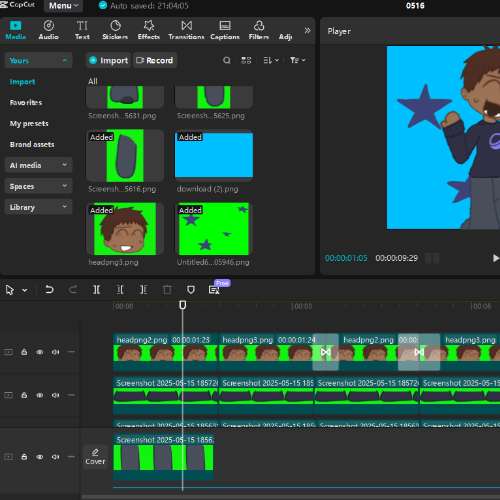
Task: Select the first headpng2.png timeline clip
Action: (x=165, y=352)
